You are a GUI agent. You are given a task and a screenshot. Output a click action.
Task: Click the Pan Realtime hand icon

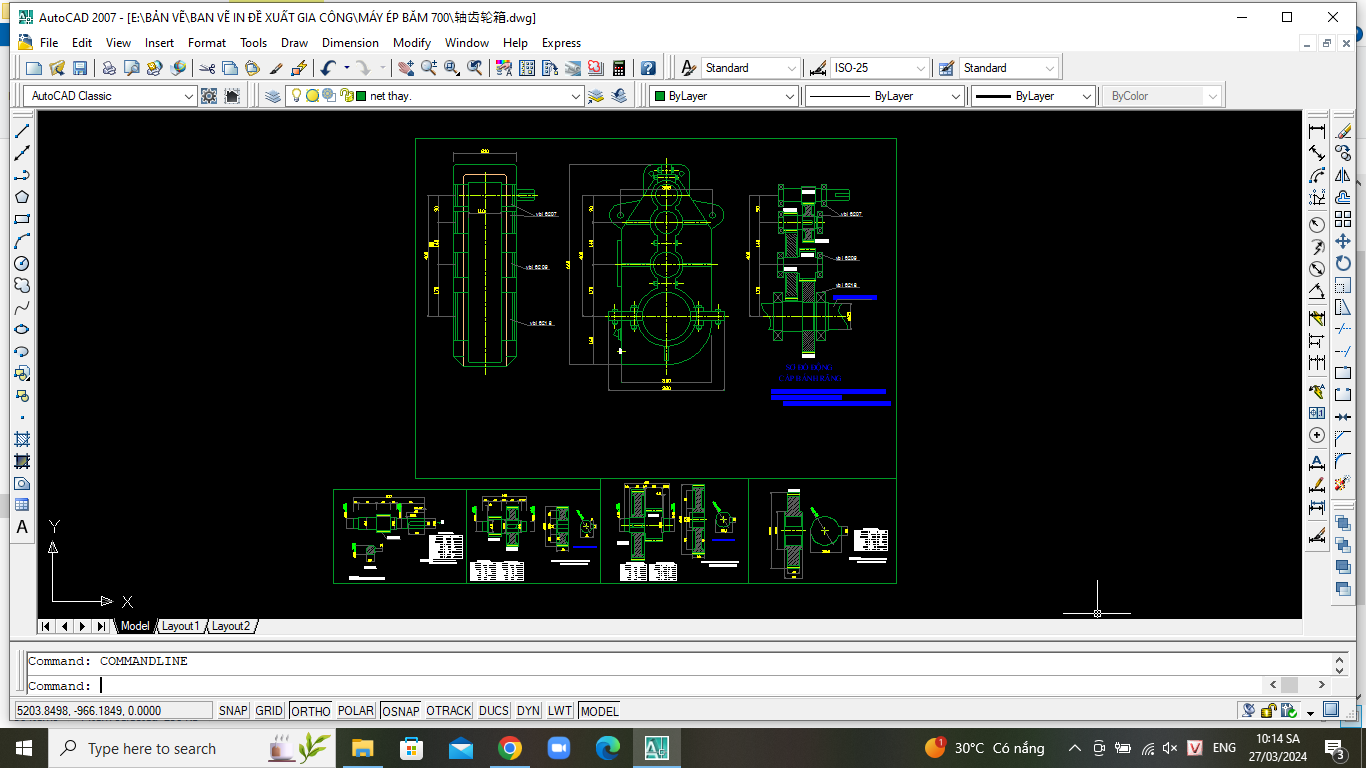pyautogui.click(x=406, y=68)
